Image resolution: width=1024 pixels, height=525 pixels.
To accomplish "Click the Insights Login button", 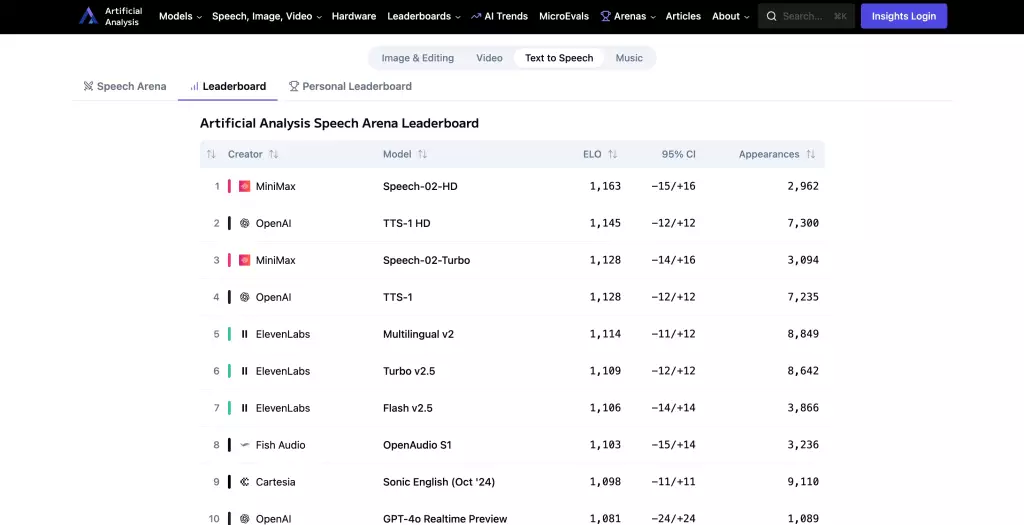I will coord(903,16).
